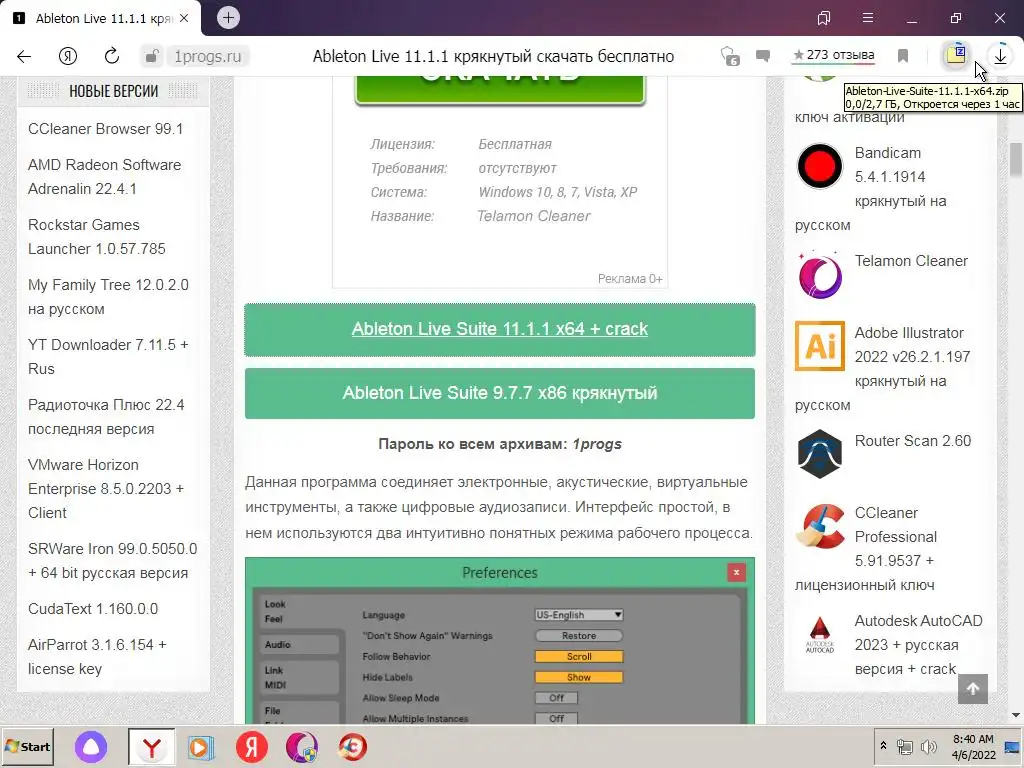Open red Я Yandex taskbar icon
Screen dimensions: 1024x768
(251, 746)
